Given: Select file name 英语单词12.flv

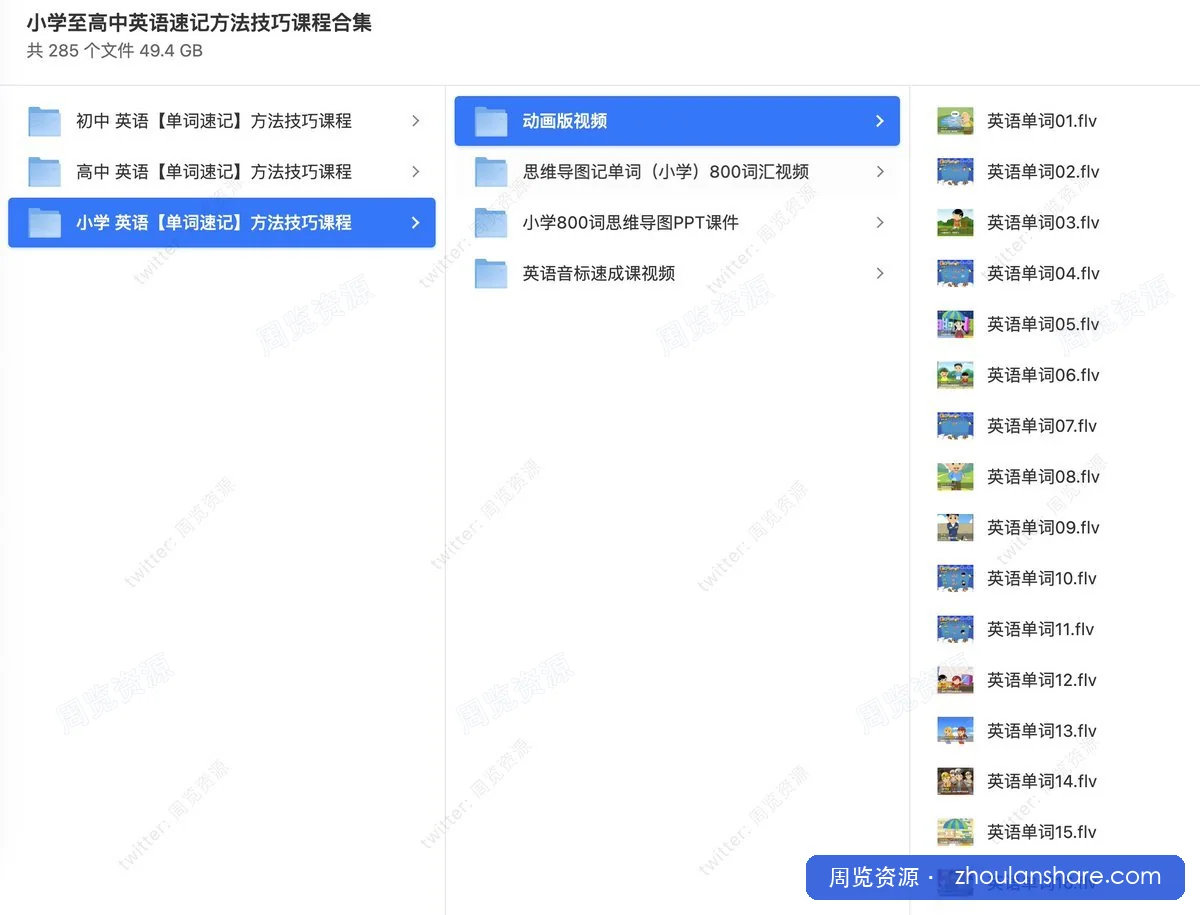Looking at the screenshot, I should tap(1042, 680).
